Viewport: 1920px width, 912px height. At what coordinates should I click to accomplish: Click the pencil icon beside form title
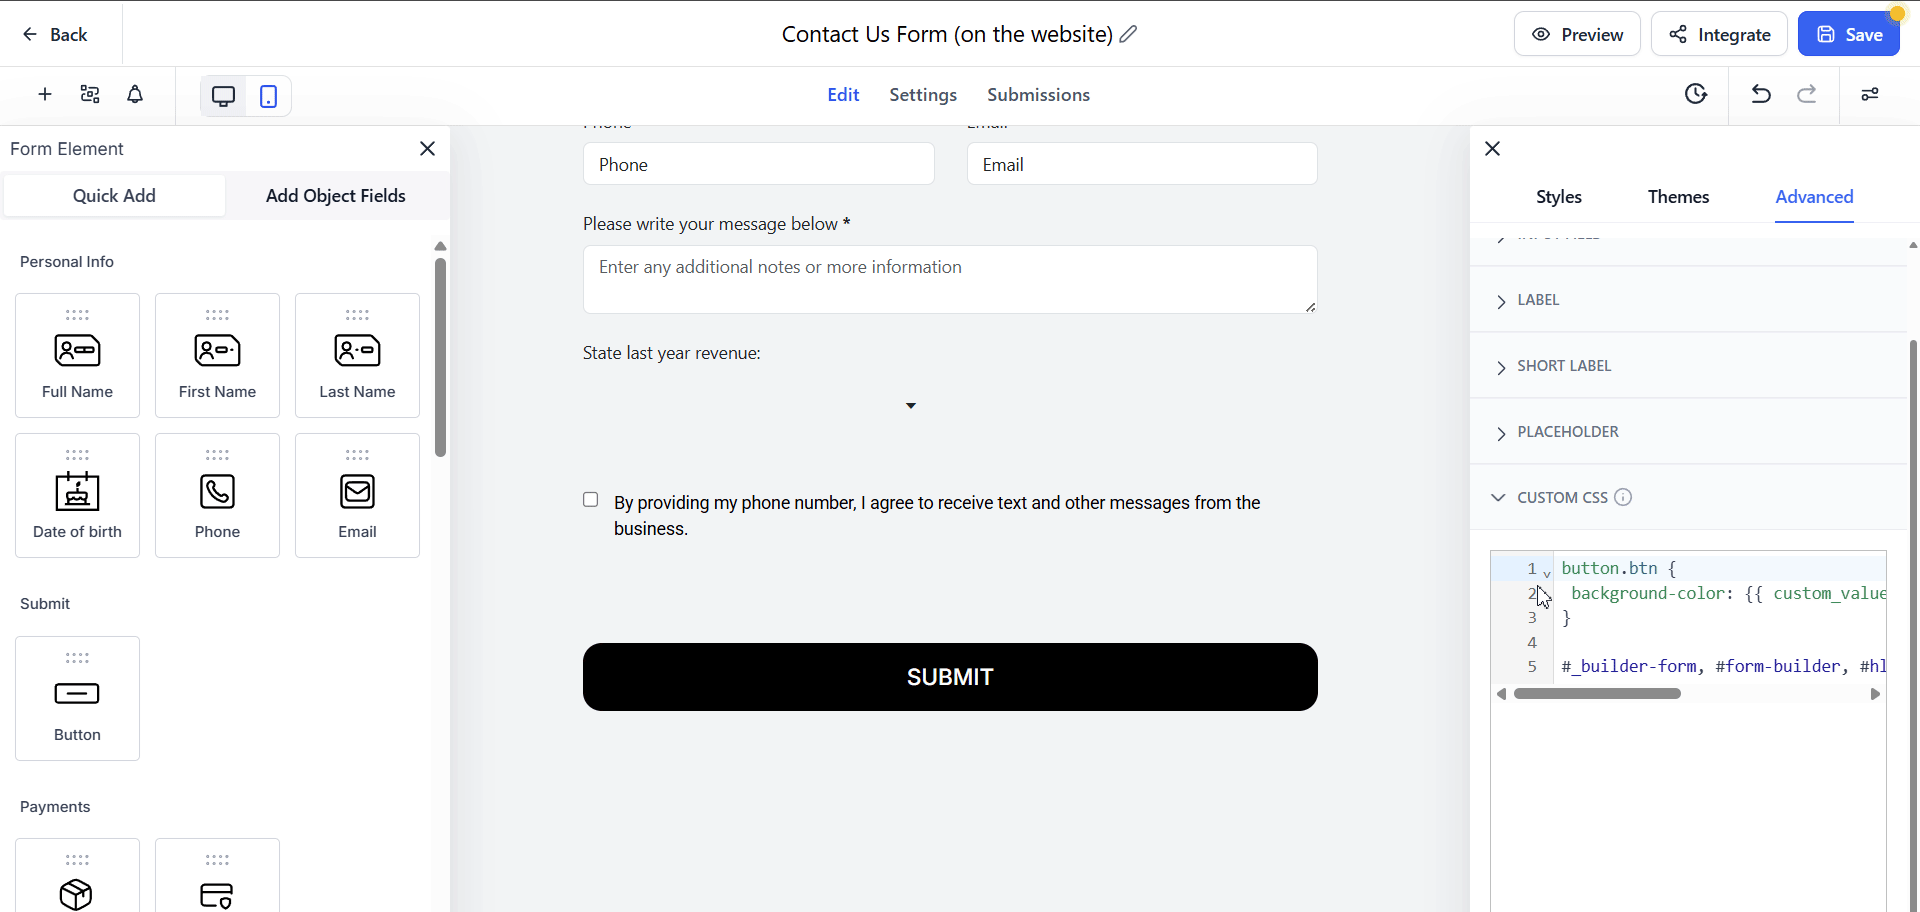pos(1129,34)
